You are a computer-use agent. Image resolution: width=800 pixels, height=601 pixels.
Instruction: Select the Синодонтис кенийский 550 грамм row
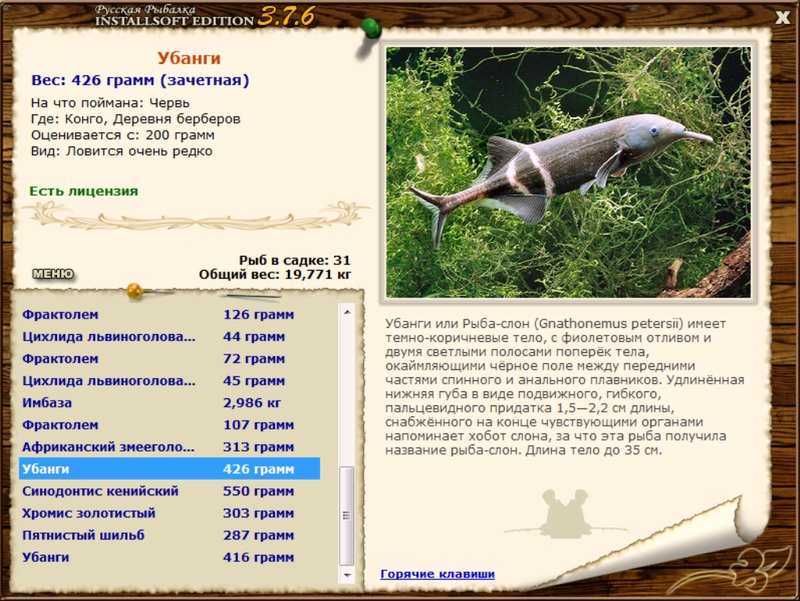169,491
